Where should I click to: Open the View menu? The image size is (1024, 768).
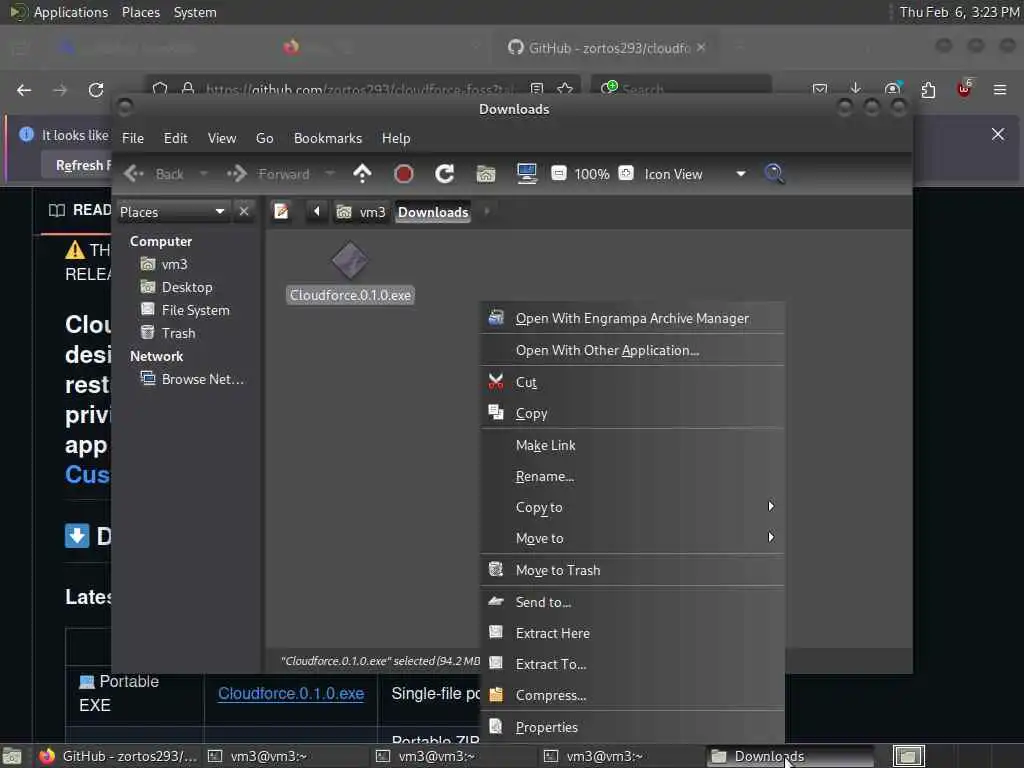click(222, 138)
